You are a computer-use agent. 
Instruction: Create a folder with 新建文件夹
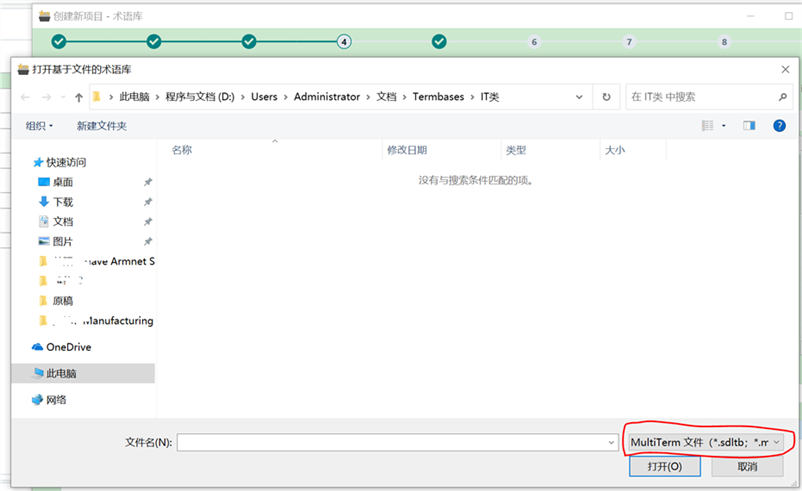102,126
